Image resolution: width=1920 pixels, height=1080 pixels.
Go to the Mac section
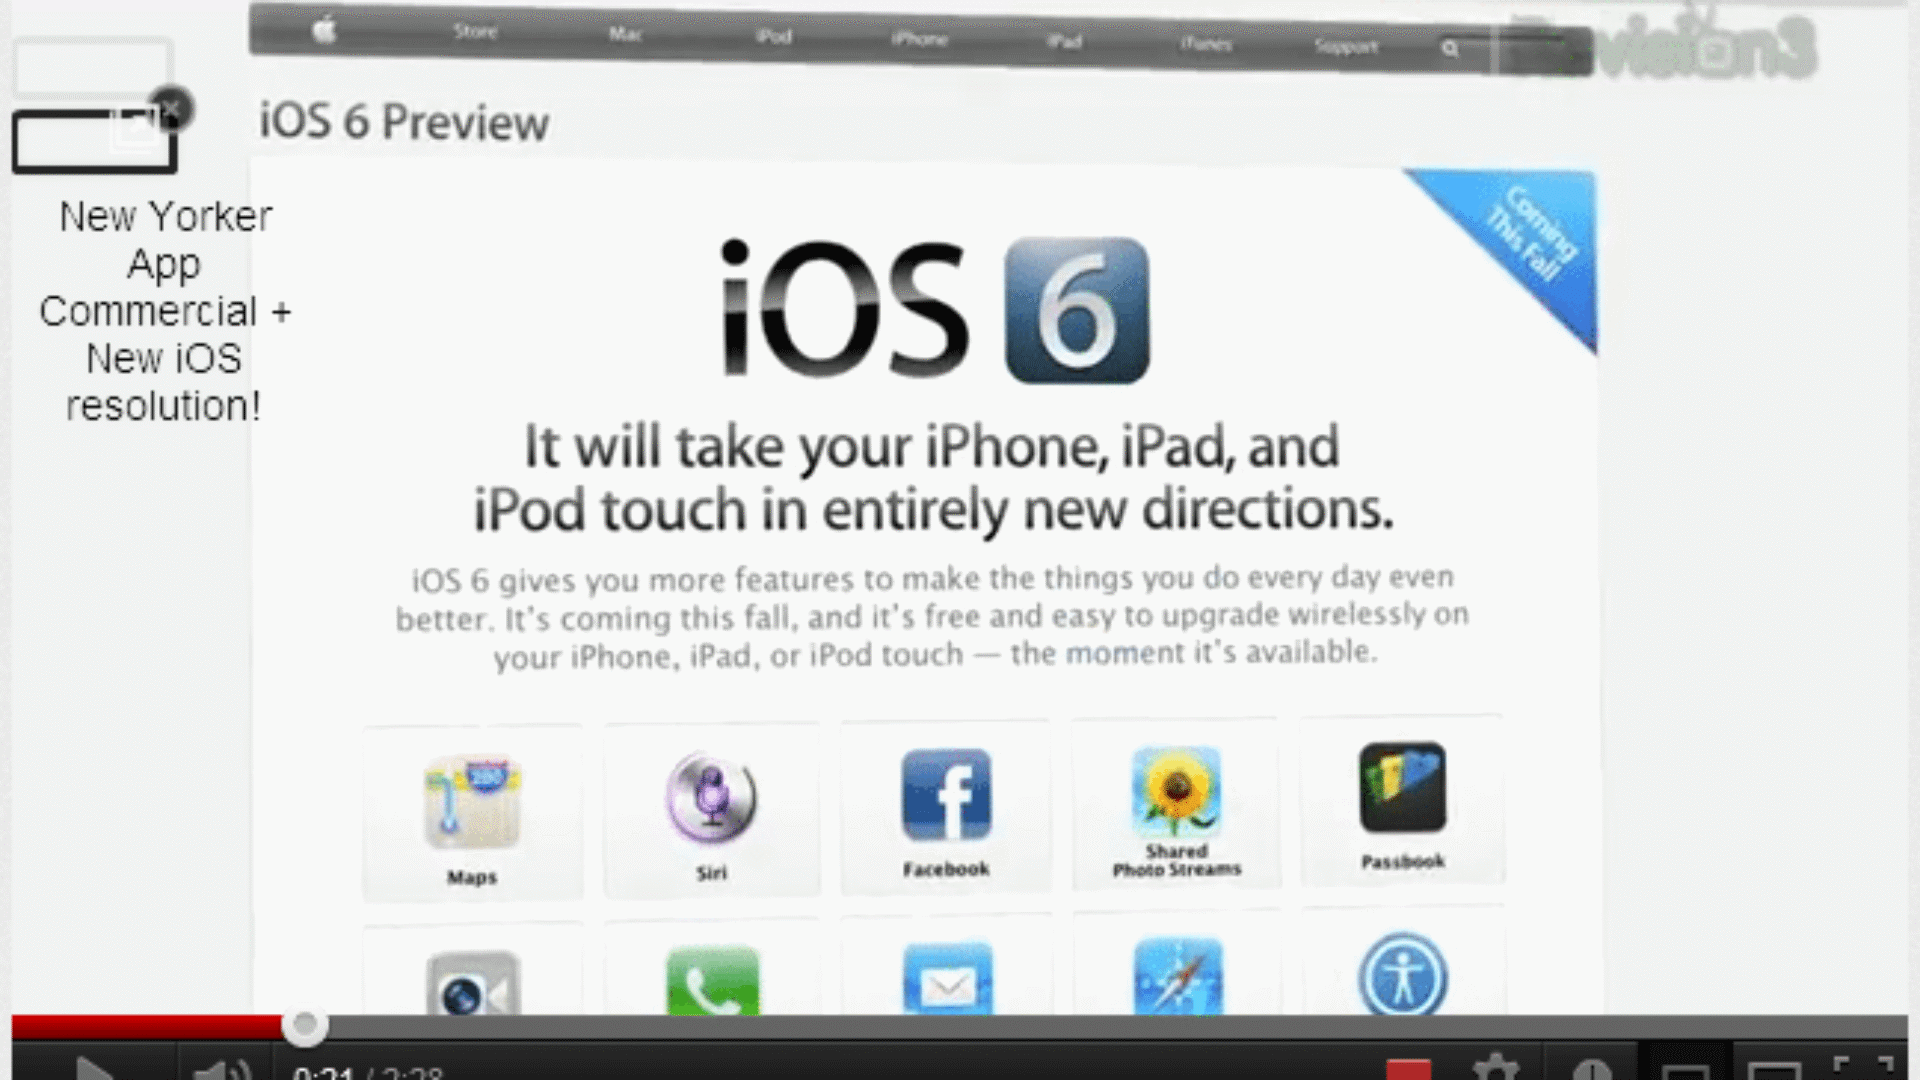coord(625,34)
